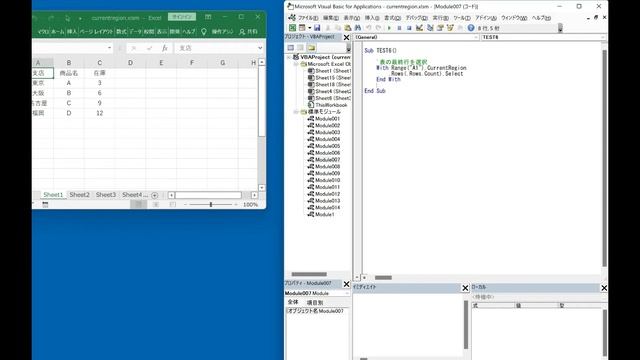Viewport: 640px width, 360px height.
Task: Click the Find binoculars icon in VBA toolbar
Action: 358,28
